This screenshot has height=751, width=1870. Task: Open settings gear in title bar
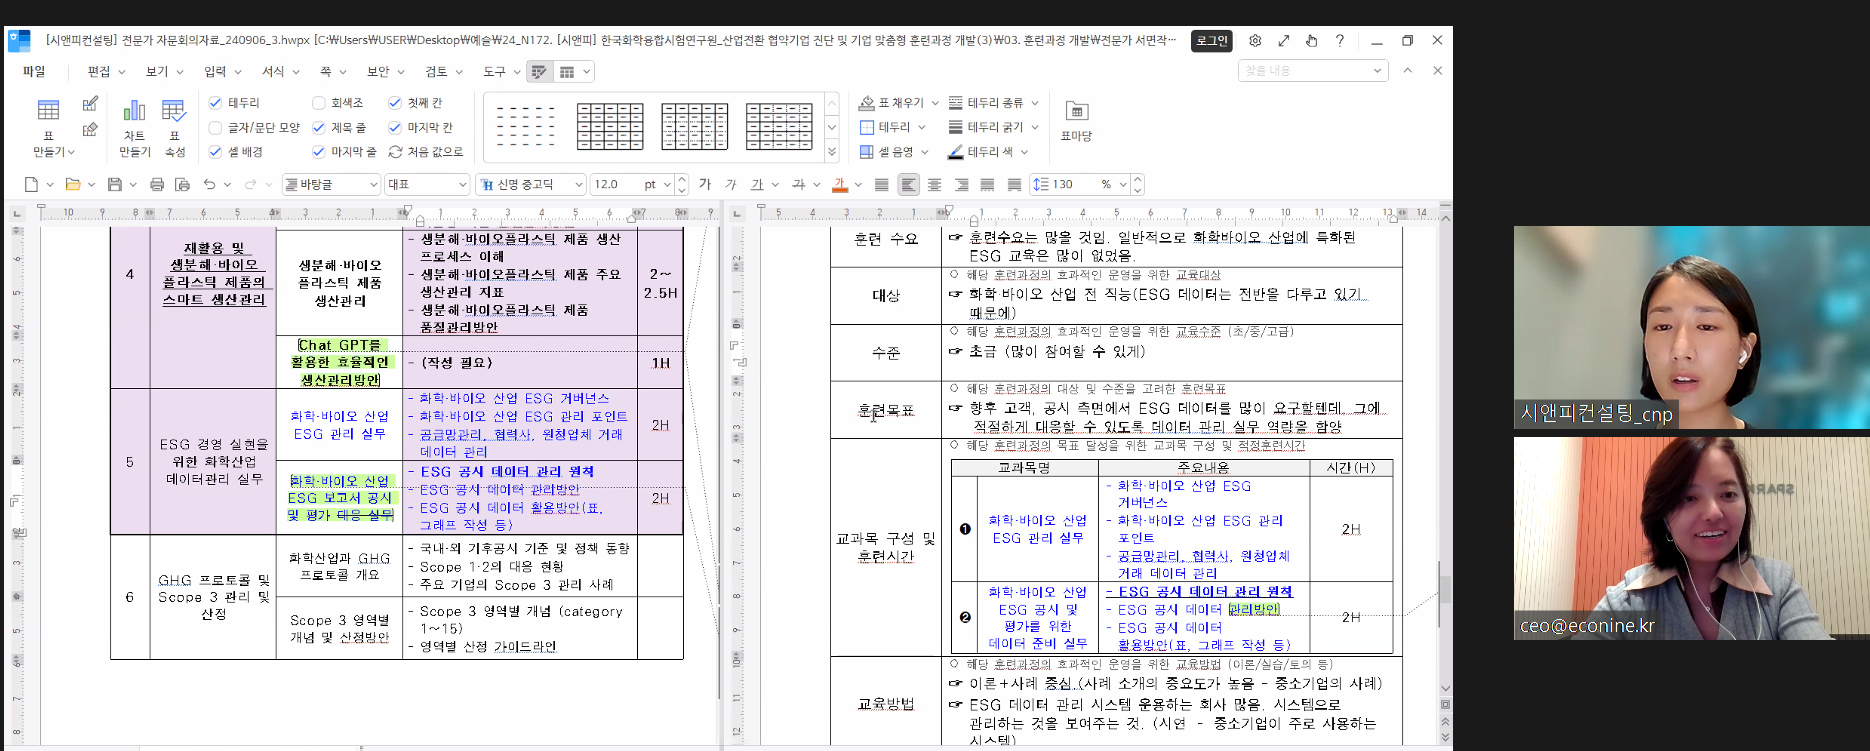tap(1255, 41)
